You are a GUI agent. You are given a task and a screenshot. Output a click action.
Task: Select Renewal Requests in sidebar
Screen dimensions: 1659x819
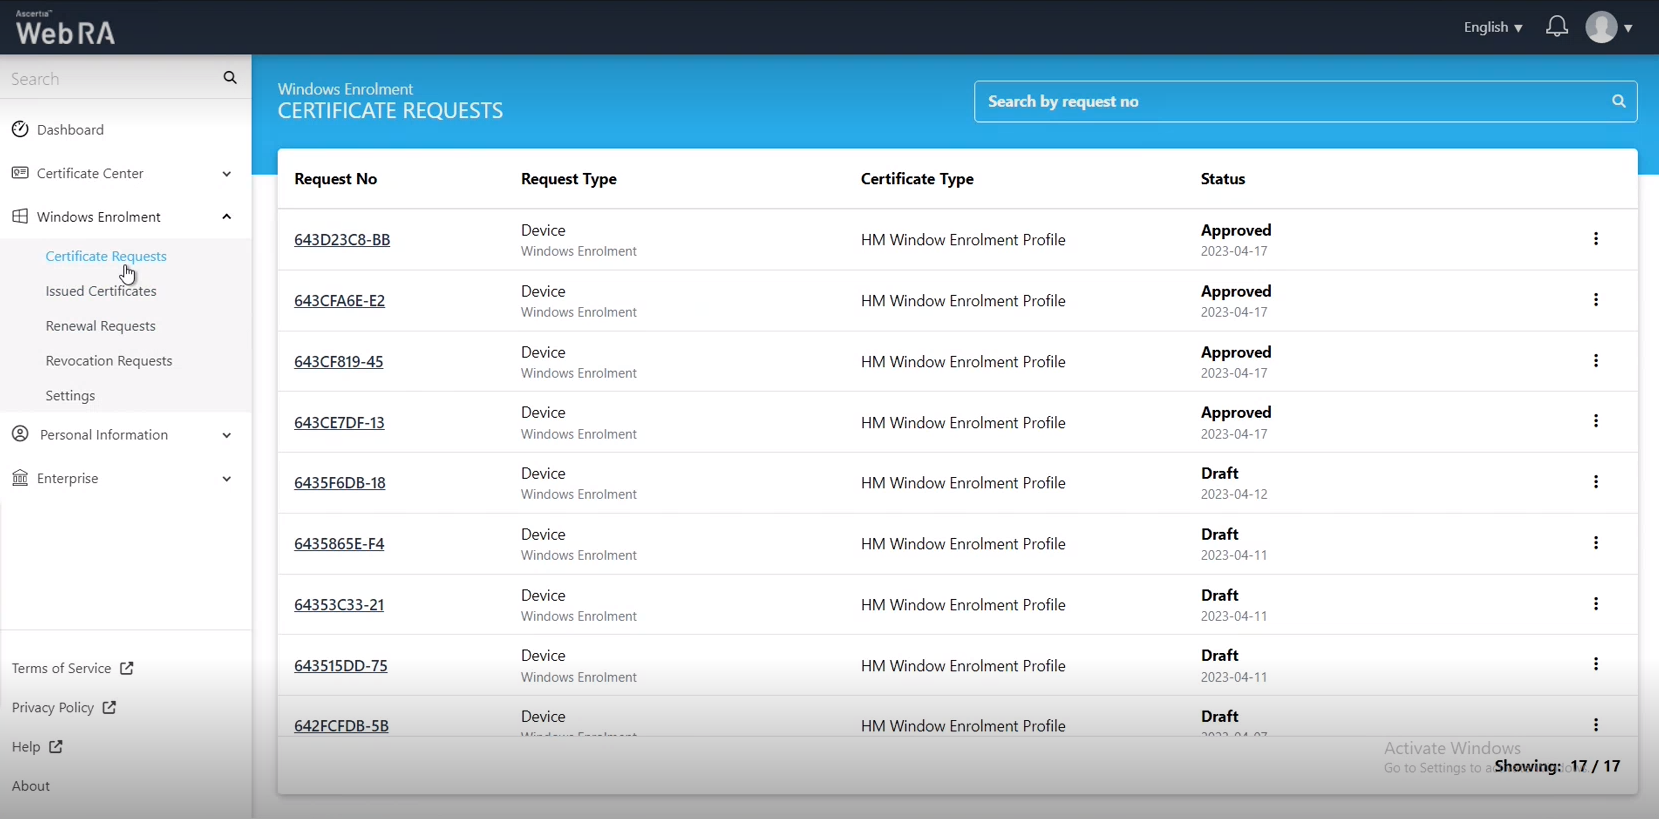100,326
